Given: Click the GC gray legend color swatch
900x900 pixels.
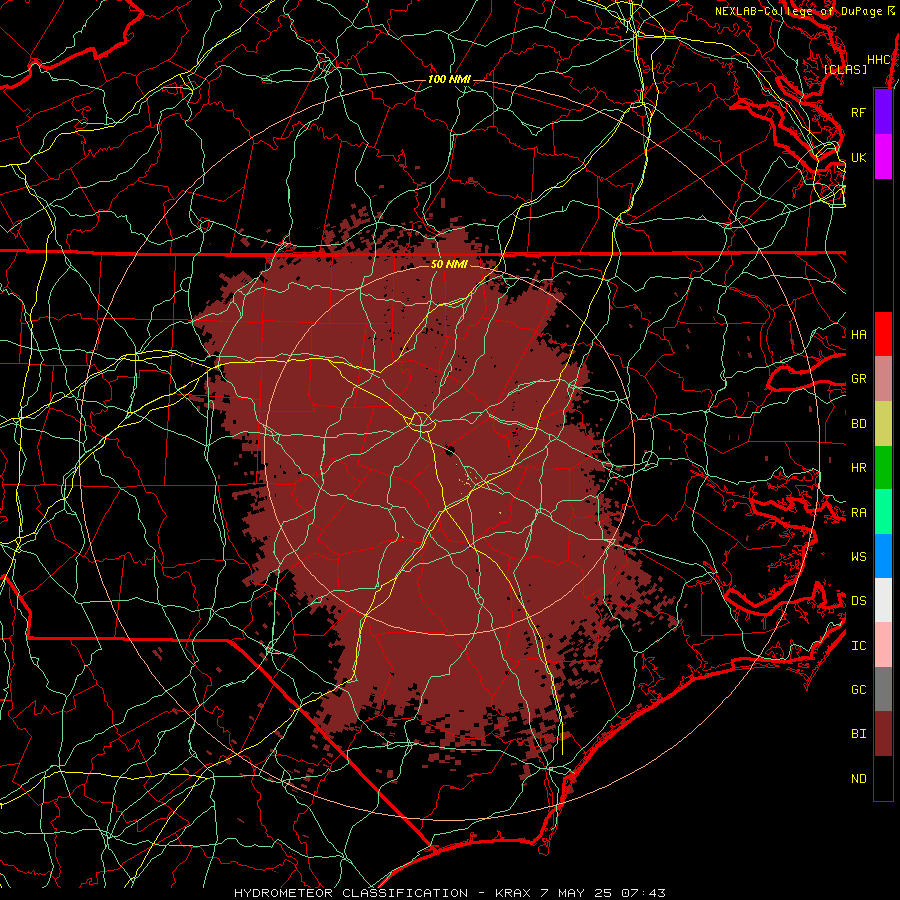Looking at the screenshot, I should pos(883,689).
